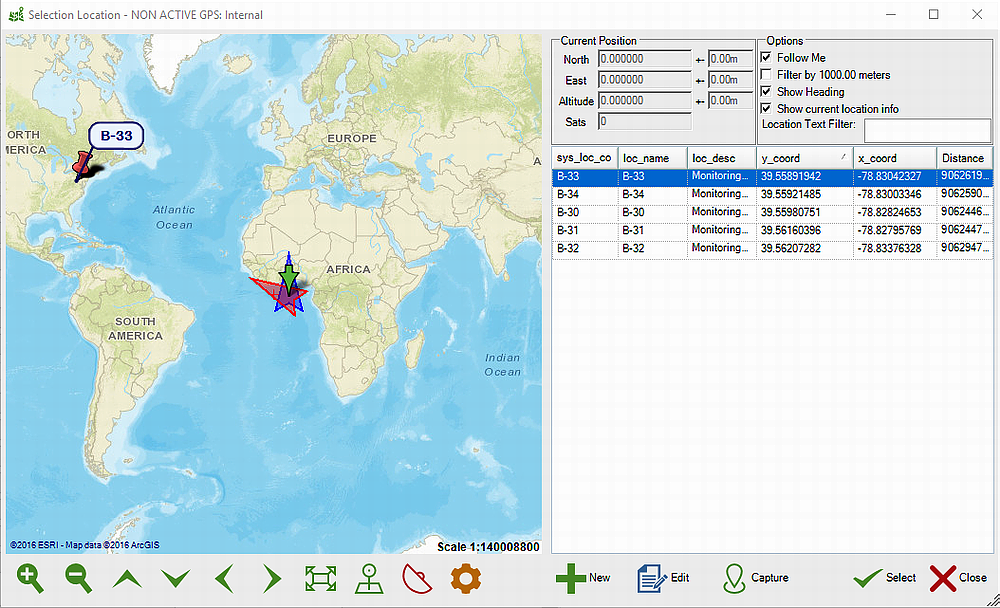Close the Selection Location dialog
The image size is (1000, 608).
(960, 577)
